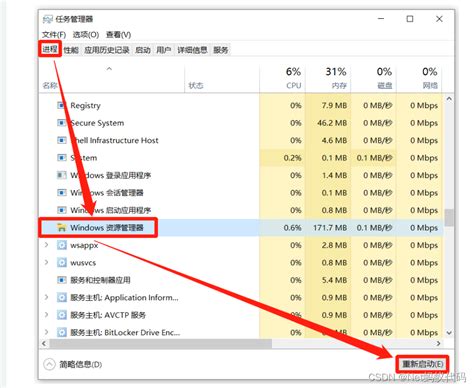Click the BitLocker Drive Enc... host icon
Image resolution: width=474 pixels, height=388 pixels.
coord(61,332)
